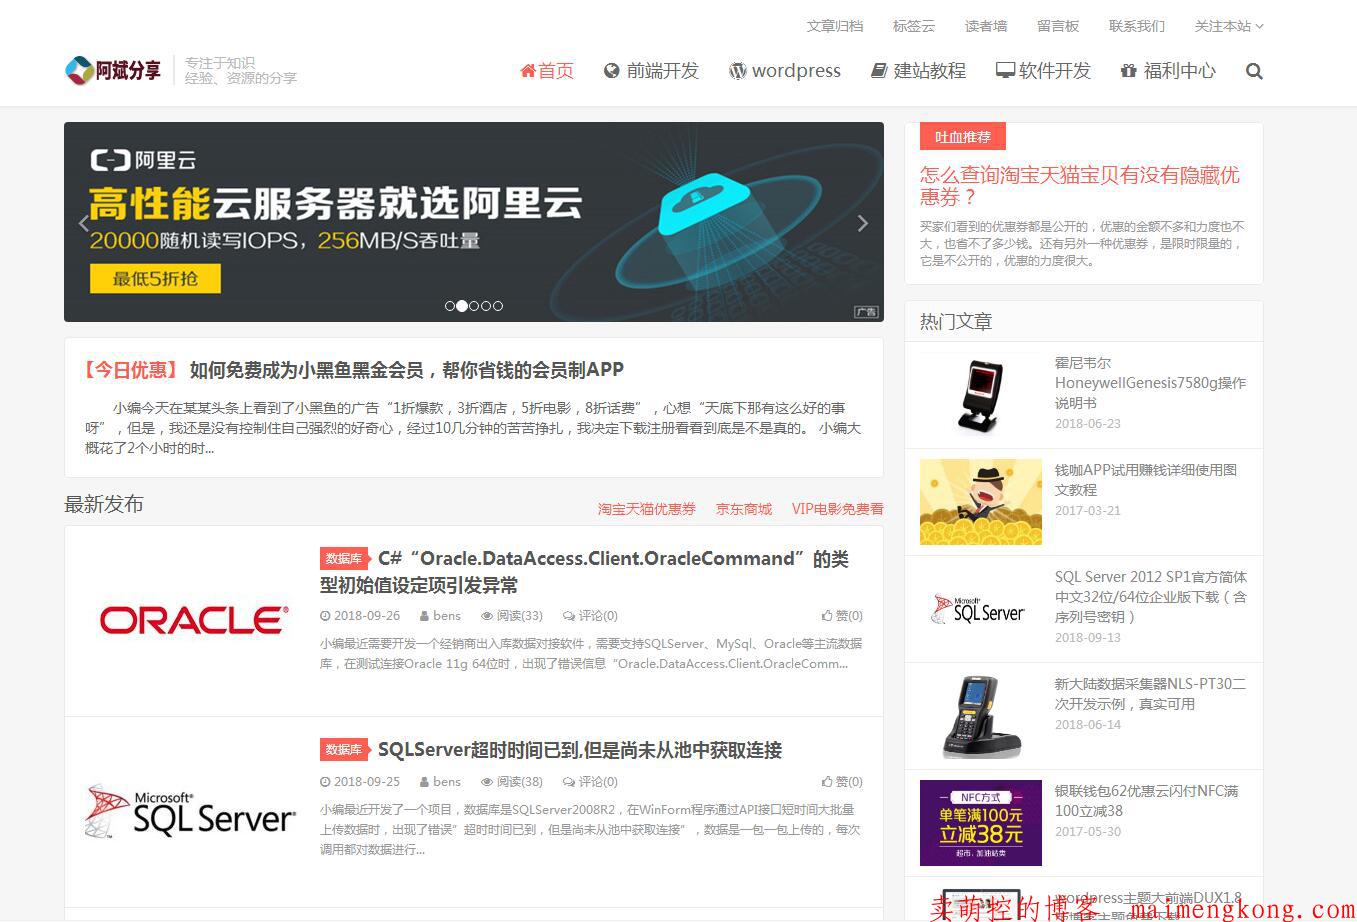Click the 数据库 tag on Oracle article
Screen dimensions: 1357x922
pyautogui.click(x=343, y=559)
